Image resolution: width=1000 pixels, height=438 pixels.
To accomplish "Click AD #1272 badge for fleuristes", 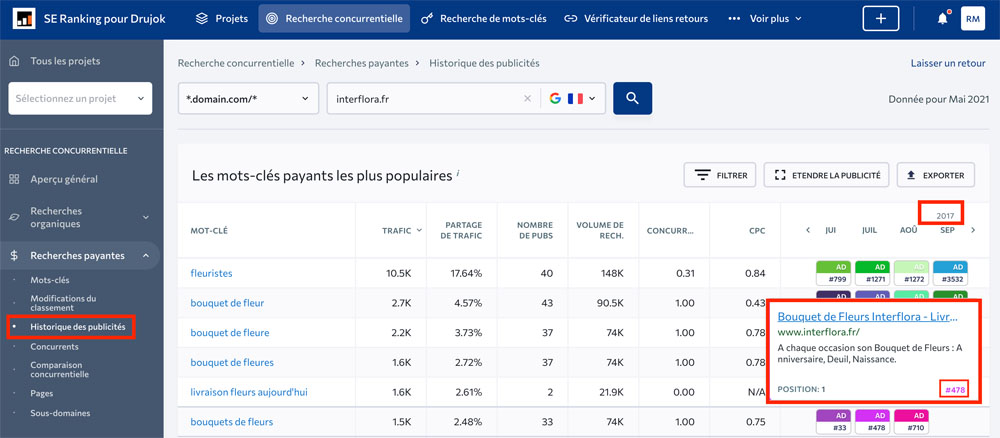I will tap(911, 273).
